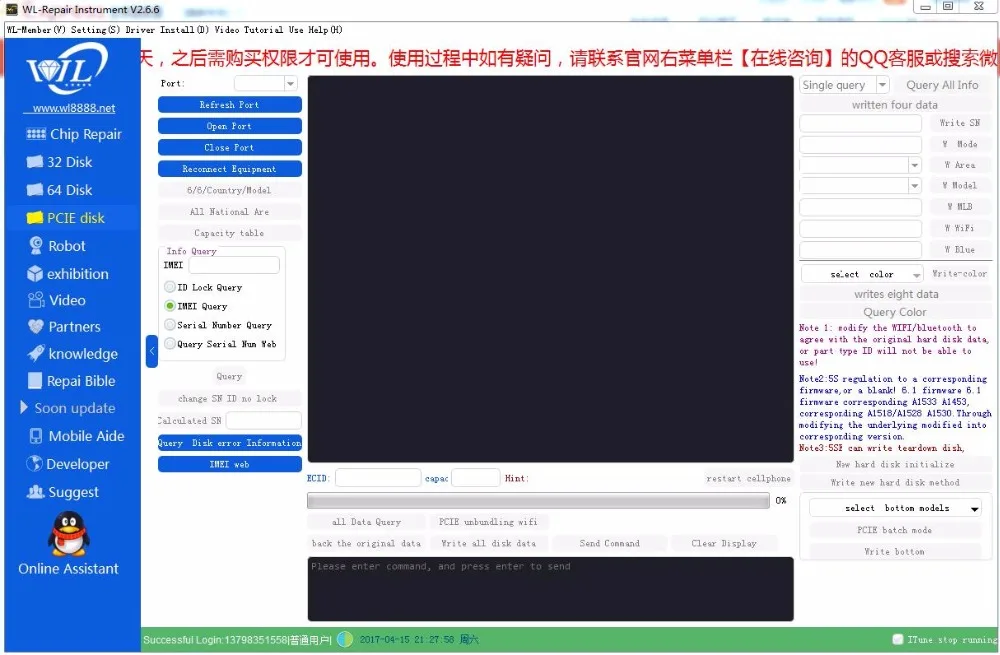
Task: Click the exhibition cube icon
Action: point(35,274)
